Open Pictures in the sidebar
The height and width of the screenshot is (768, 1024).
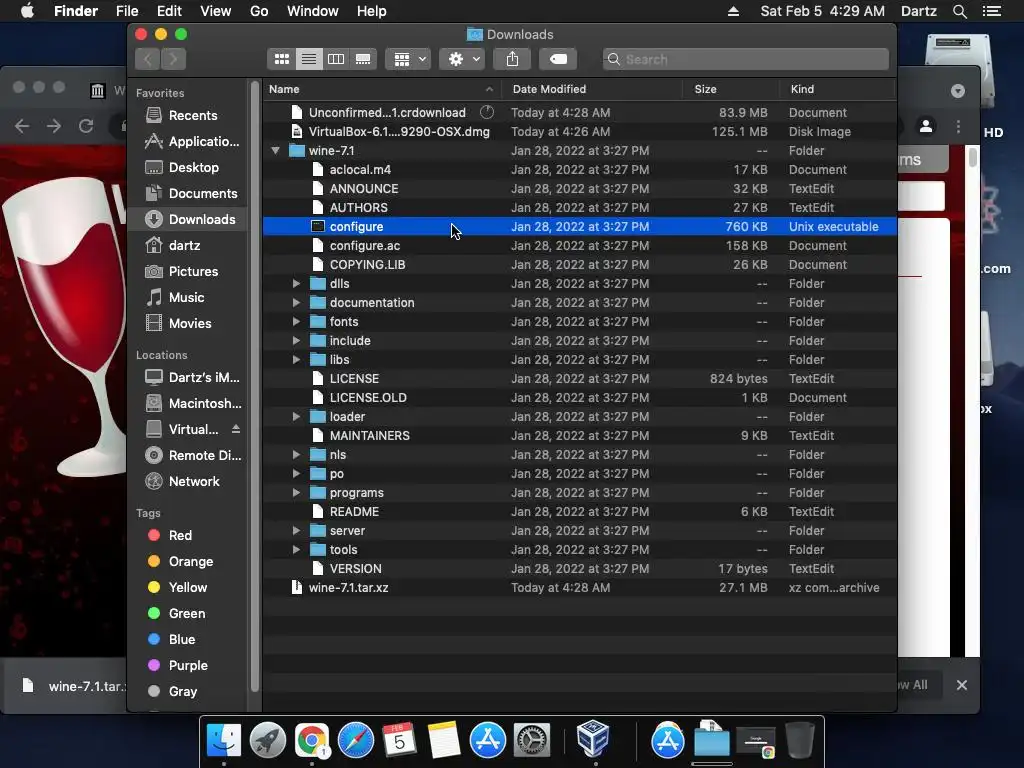click(x=189, y=272)
